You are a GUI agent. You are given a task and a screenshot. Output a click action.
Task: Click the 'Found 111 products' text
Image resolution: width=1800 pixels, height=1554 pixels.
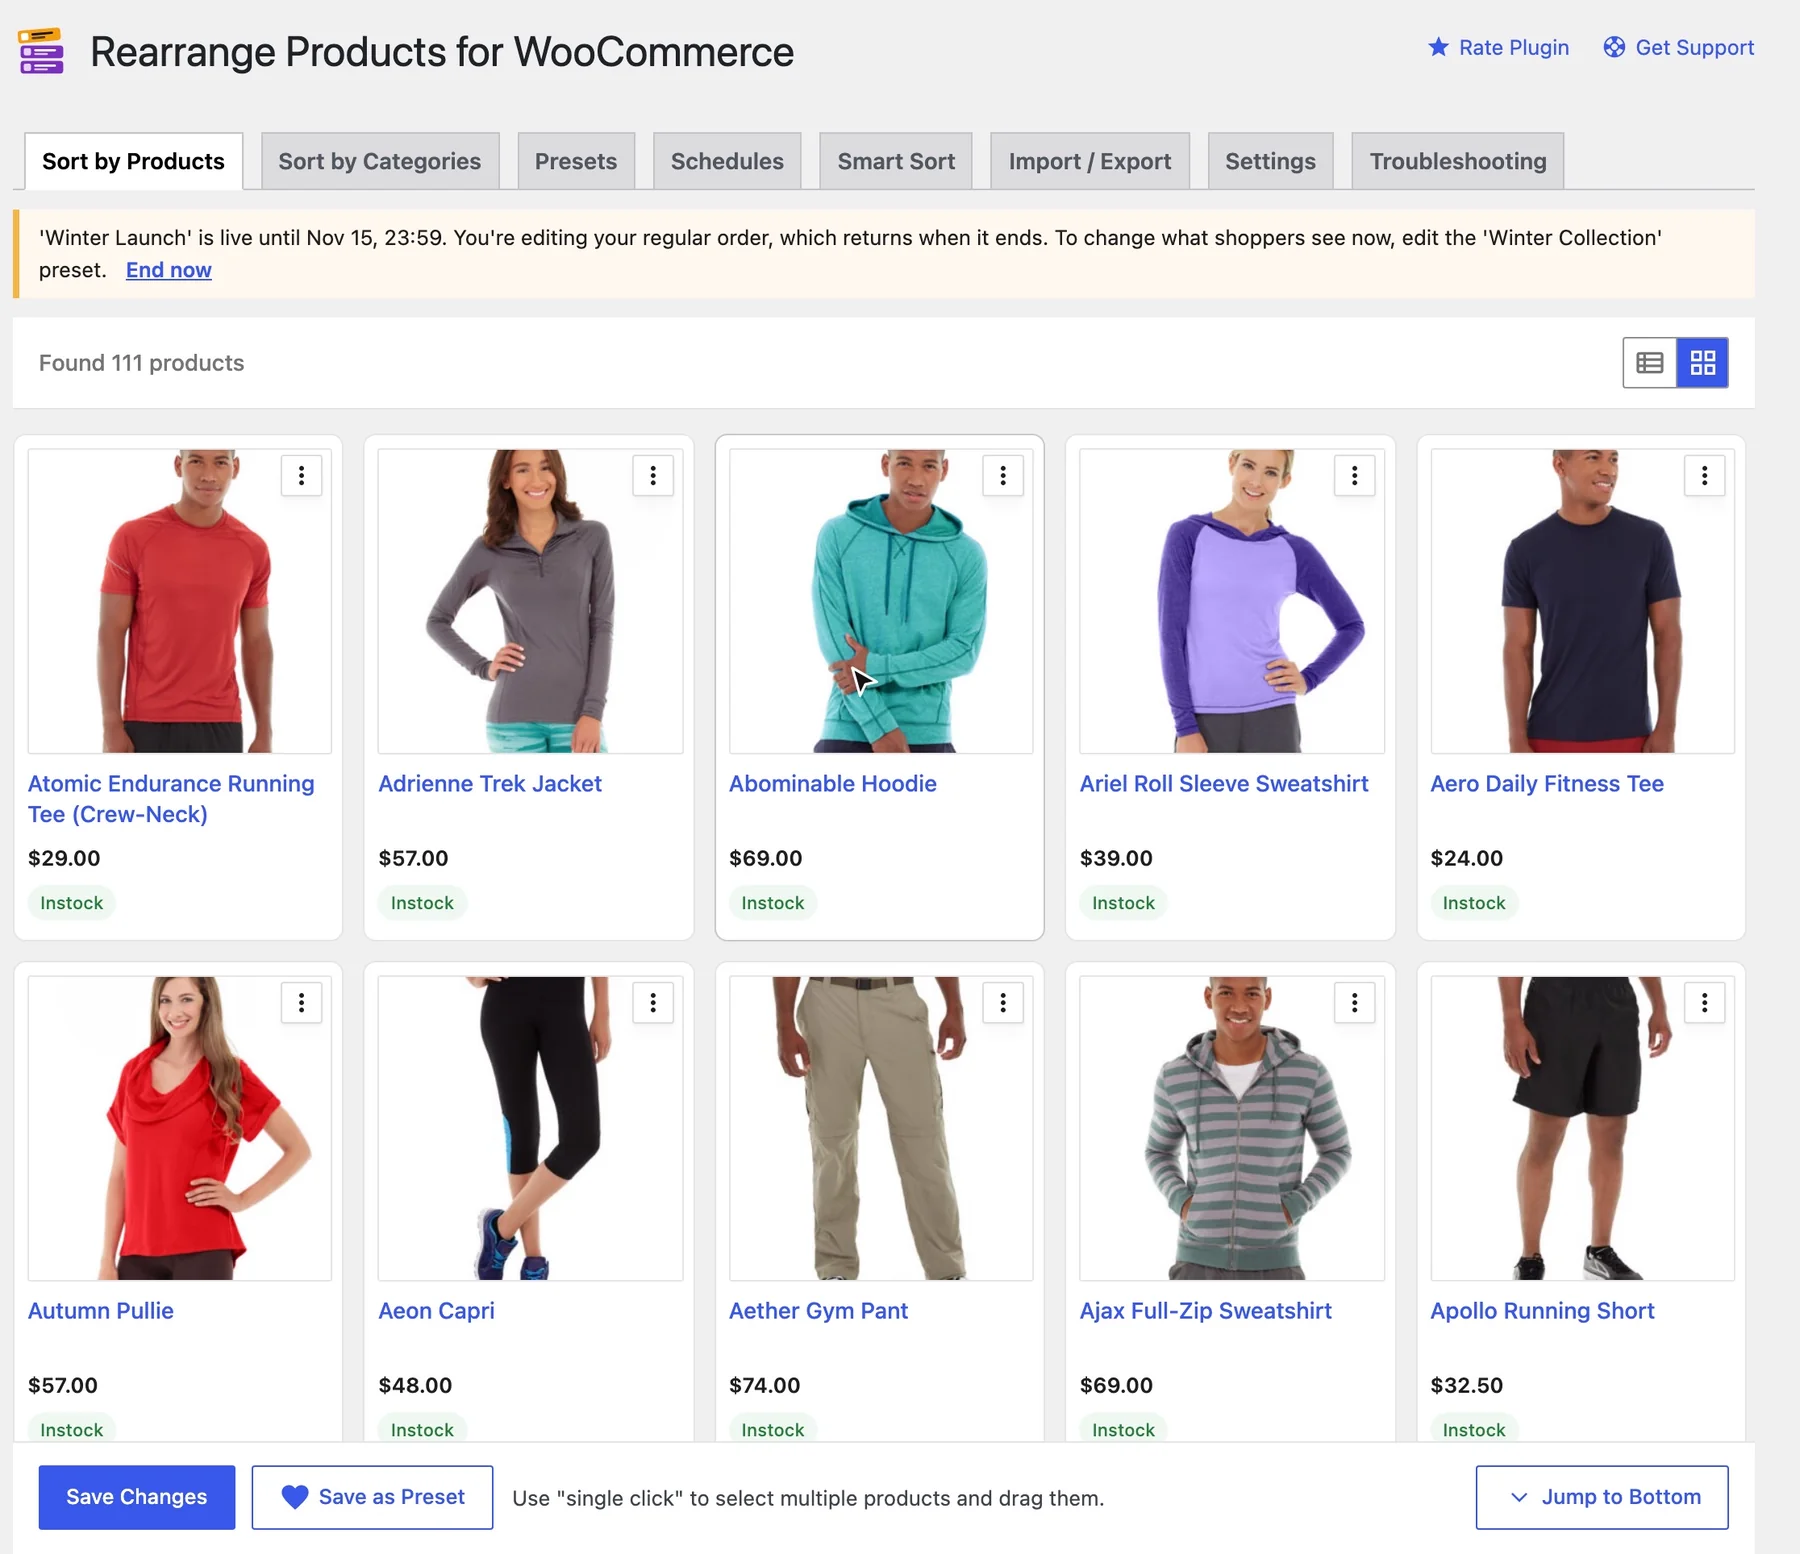coord(141,363)
